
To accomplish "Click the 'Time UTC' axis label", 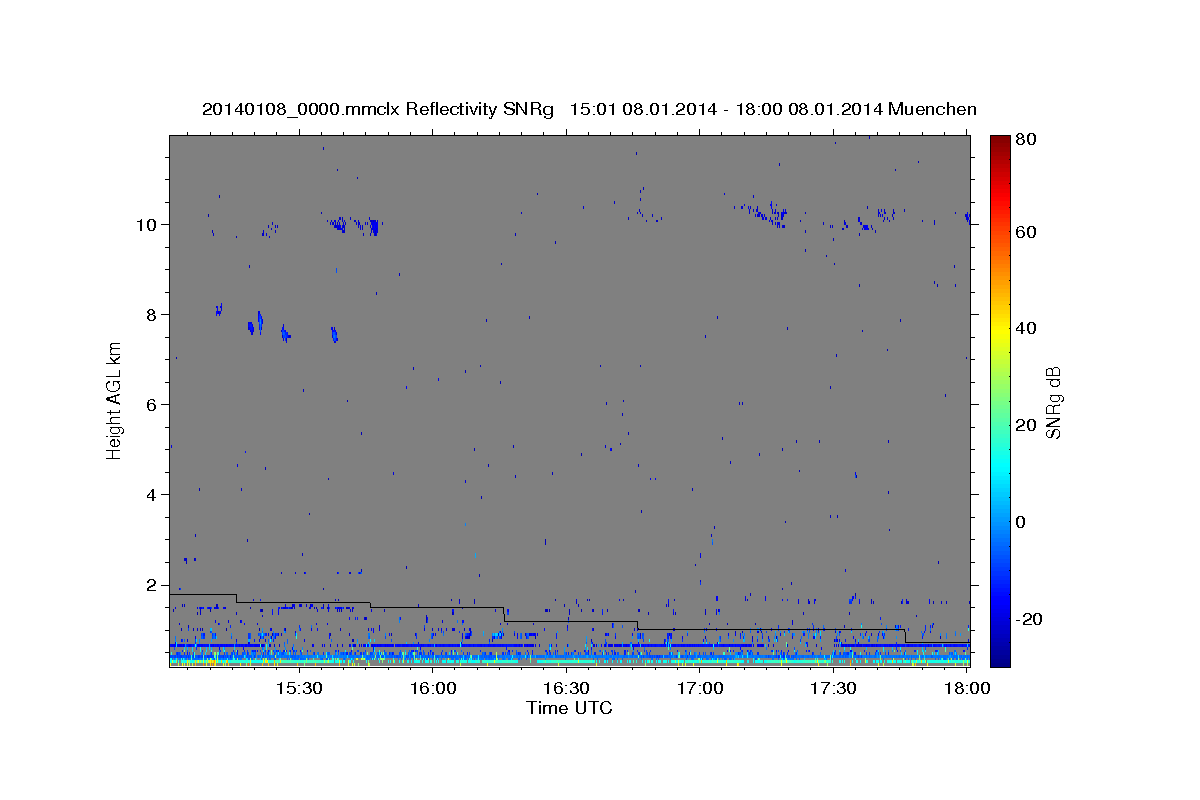I will [569, 708].
